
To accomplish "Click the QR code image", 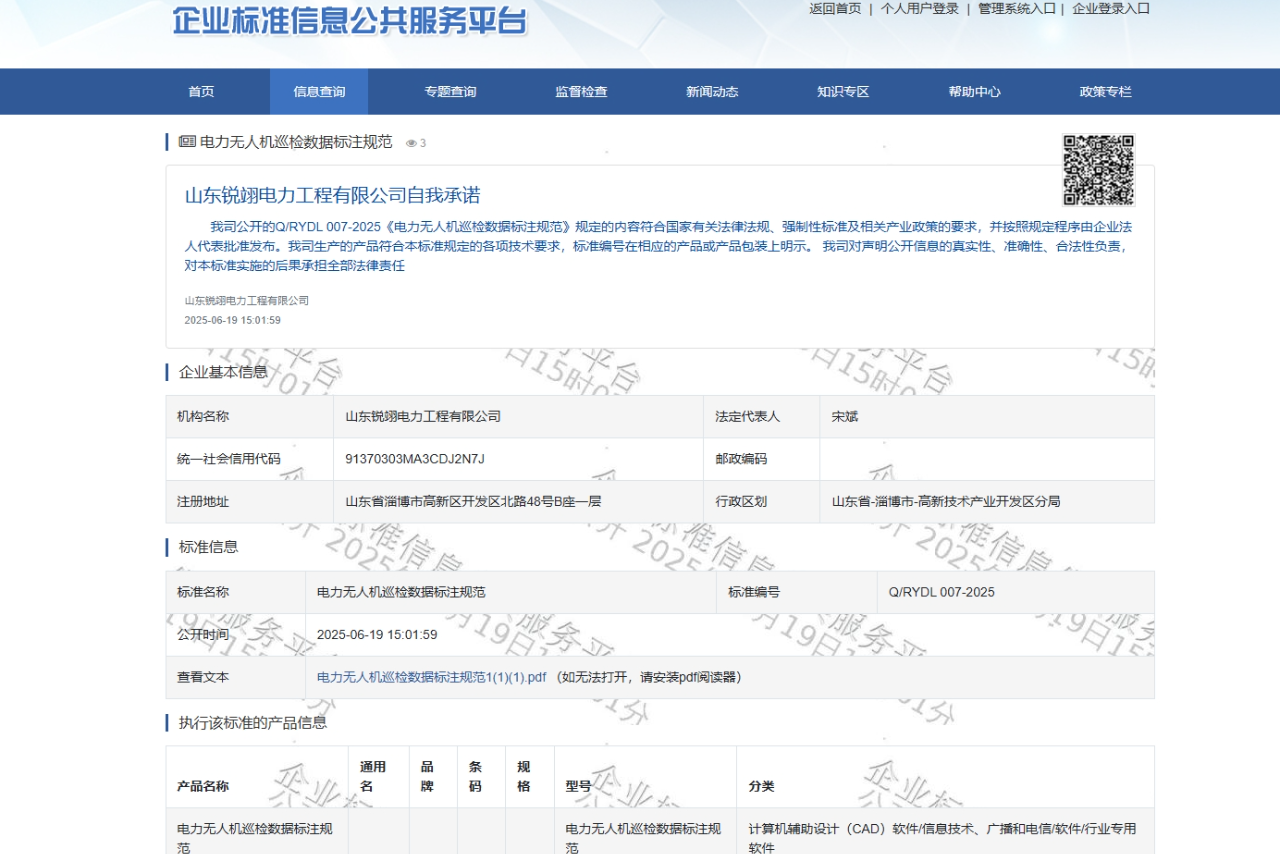I will (x=1098, y=170).
